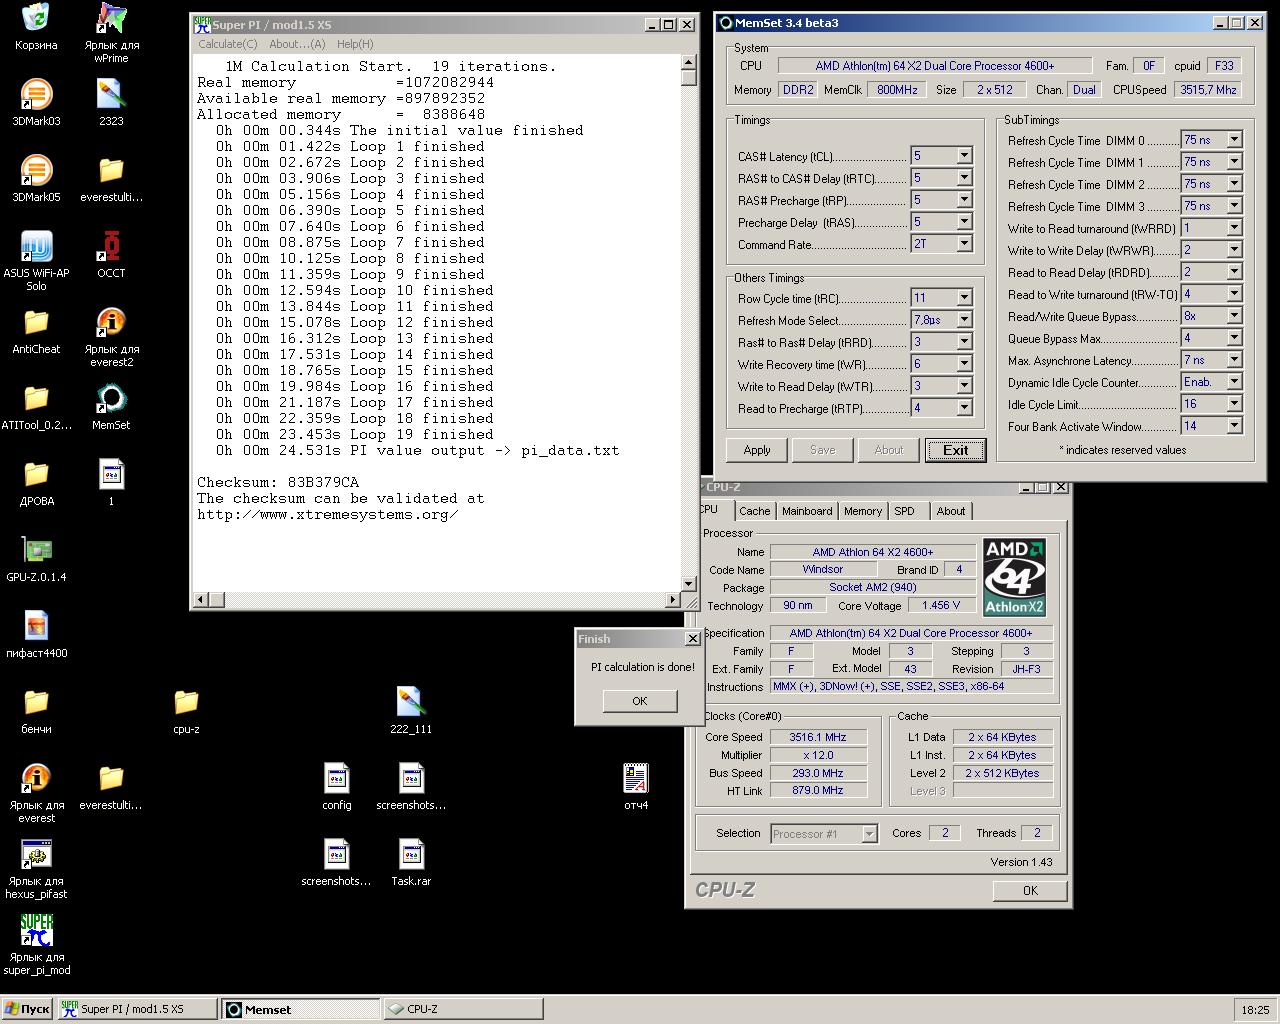Open the Recycle Bin (Корзина) desktop icon
This screenshot has height=1024, width=1280.
pos(36,18)
